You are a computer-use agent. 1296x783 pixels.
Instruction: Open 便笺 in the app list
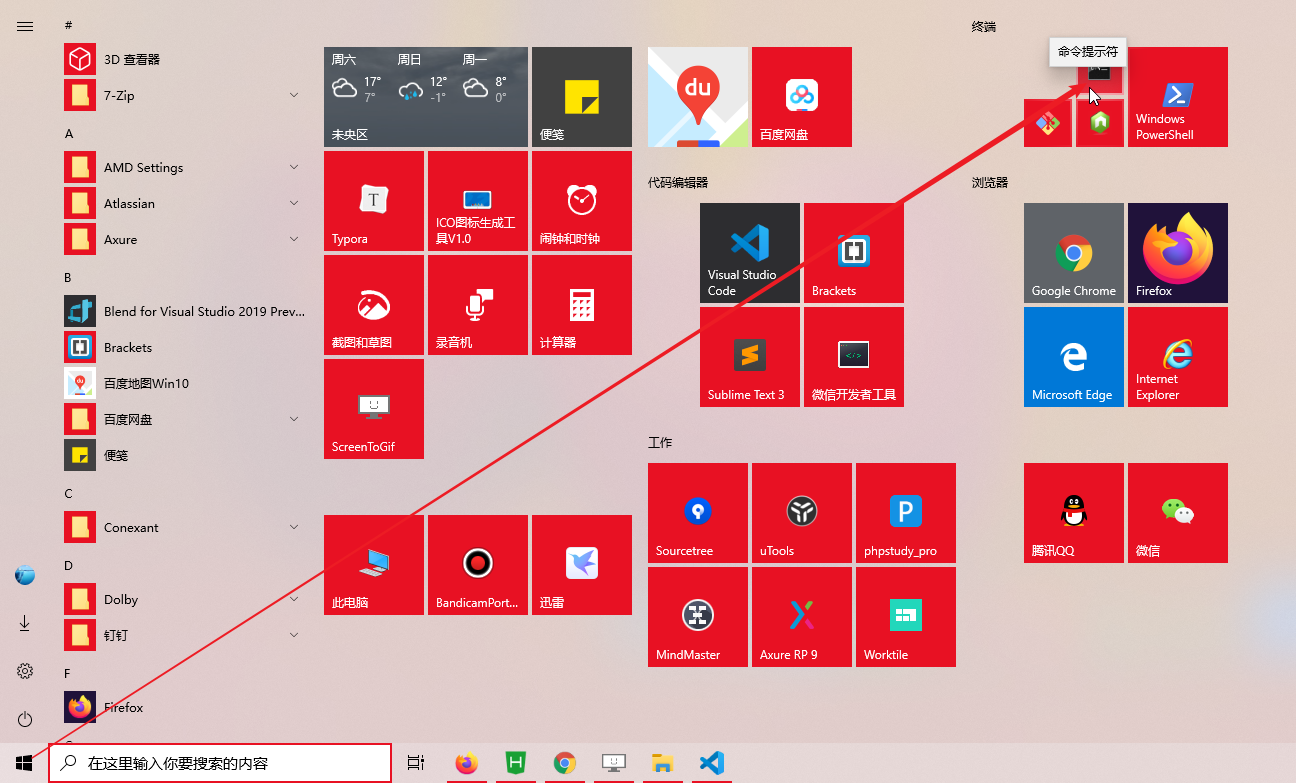pyautogui.click(x=184, y=455)
